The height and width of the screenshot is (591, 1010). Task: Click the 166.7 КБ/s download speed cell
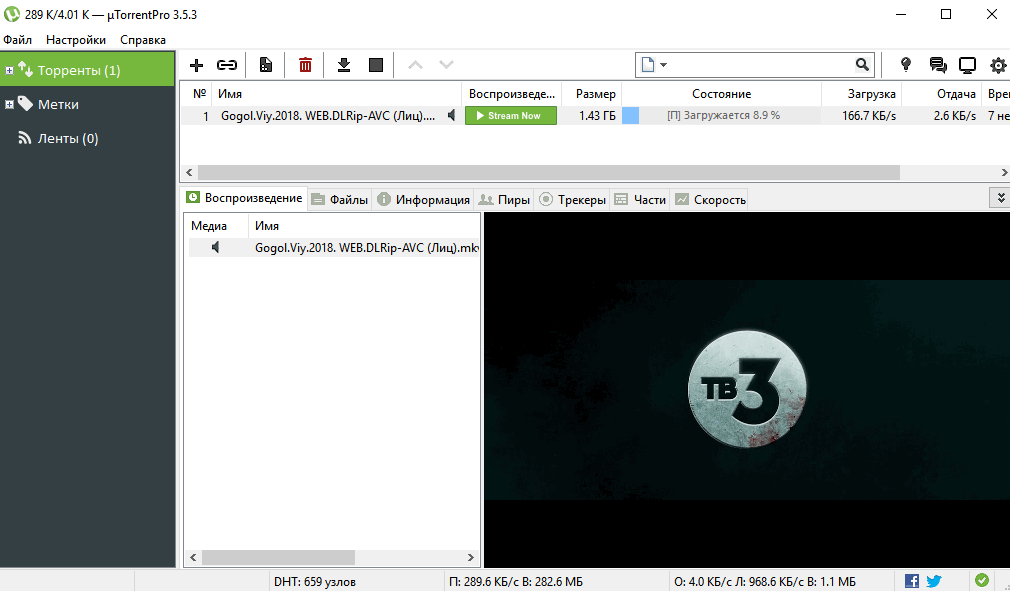[868, 116]
